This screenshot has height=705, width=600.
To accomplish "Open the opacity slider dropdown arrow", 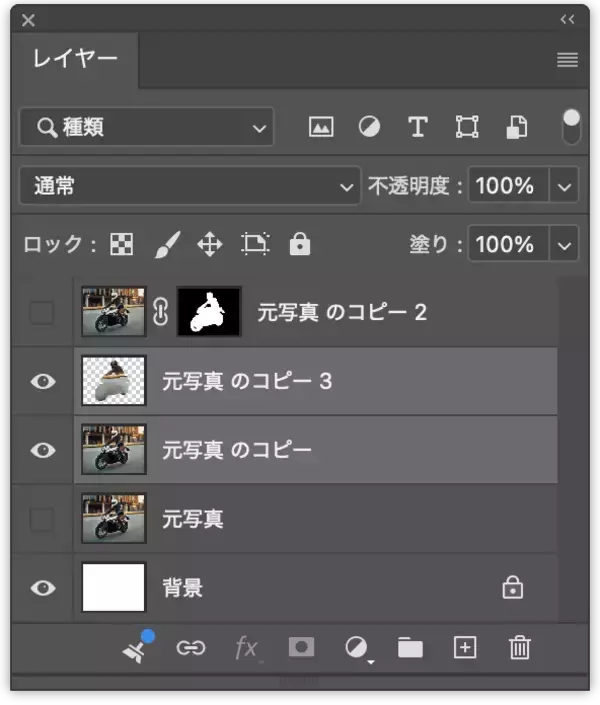I will pyautogui.click(x=564, y=186).
